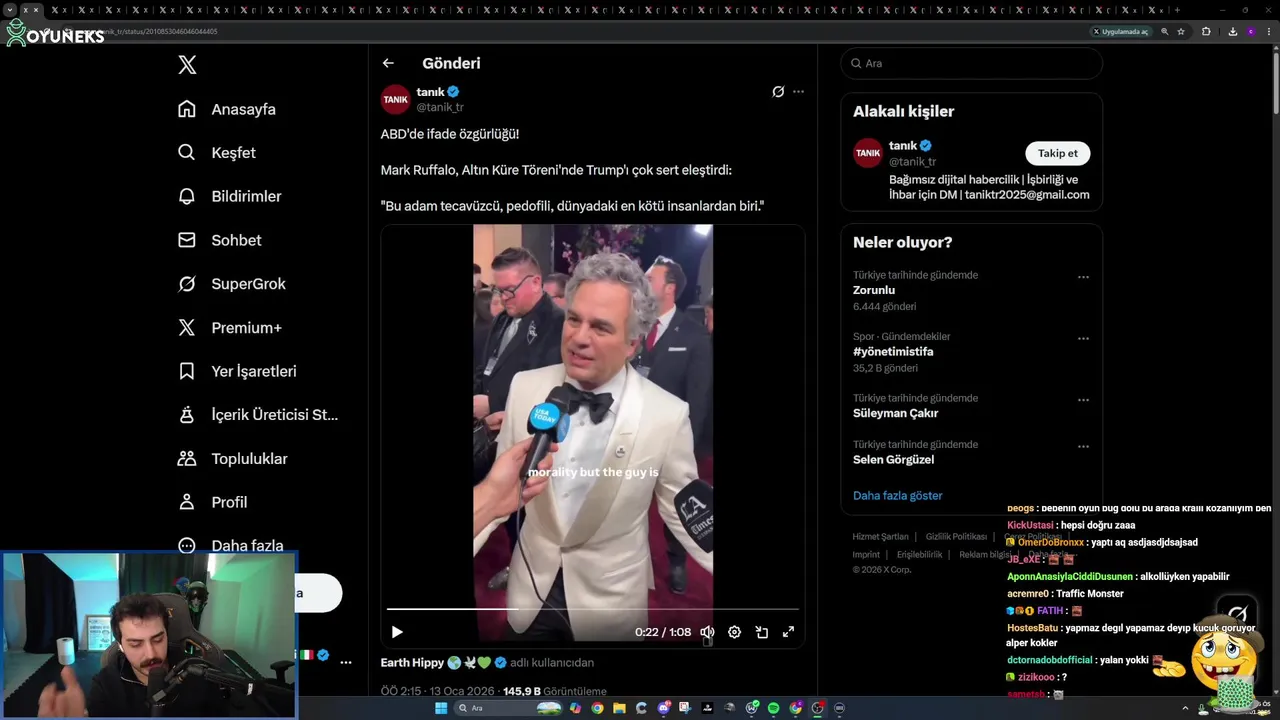Open Topluluklar communities
Screen dimensions: 1280x720
tap(233, 458)
